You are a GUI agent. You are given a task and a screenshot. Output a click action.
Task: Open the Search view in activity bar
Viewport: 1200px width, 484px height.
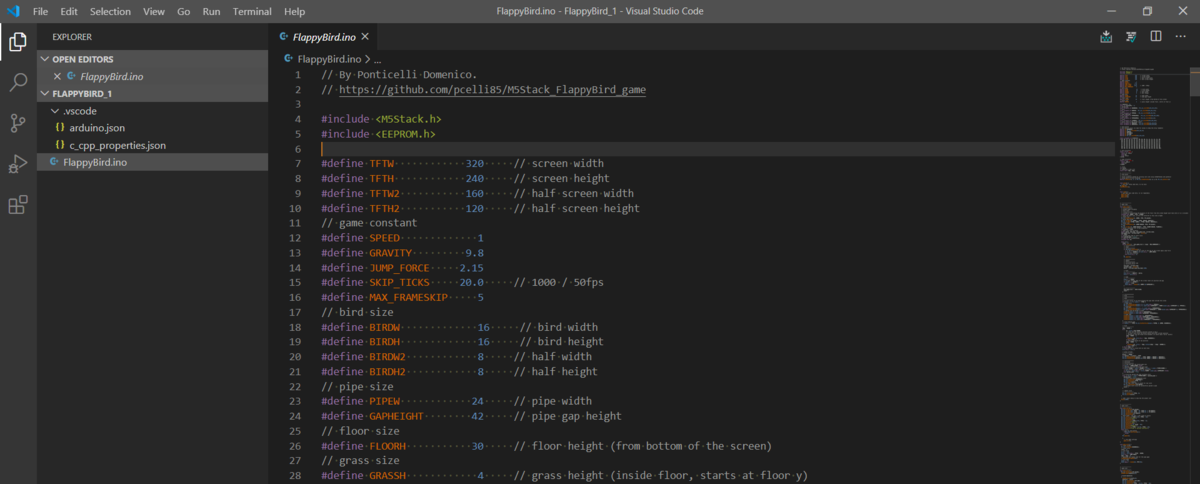(x=18, y=82)
